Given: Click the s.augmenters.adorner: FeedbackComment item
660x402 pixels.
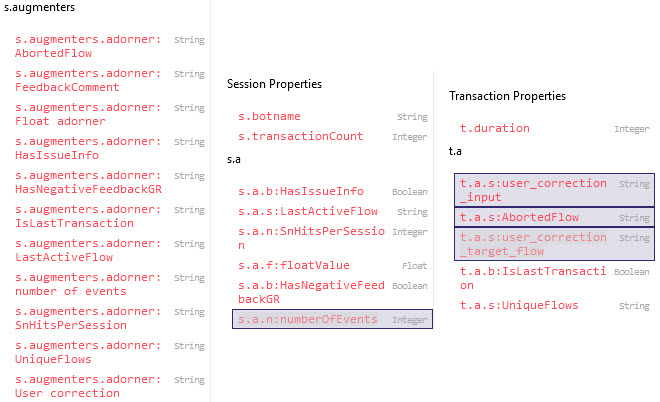Looking at the screenshot, I should click(88, 81).
